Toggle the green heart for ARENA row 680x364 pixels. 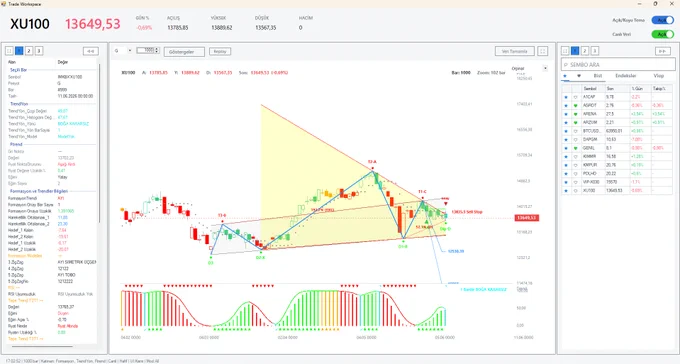click(x=575, y=114)
